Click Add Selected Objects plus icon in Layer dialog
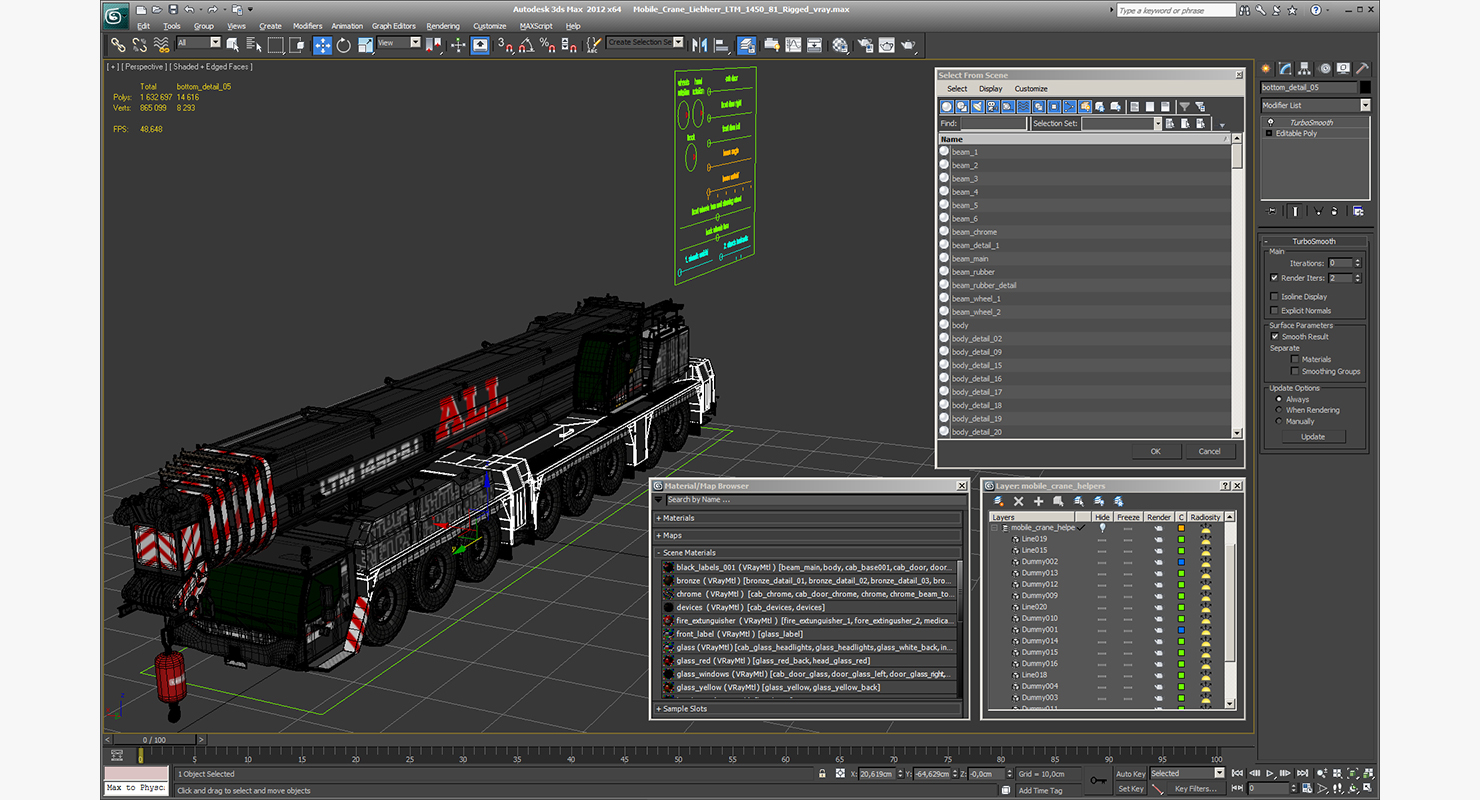The height and width of the screenshot is (800, 1480). pos(1038,501)
